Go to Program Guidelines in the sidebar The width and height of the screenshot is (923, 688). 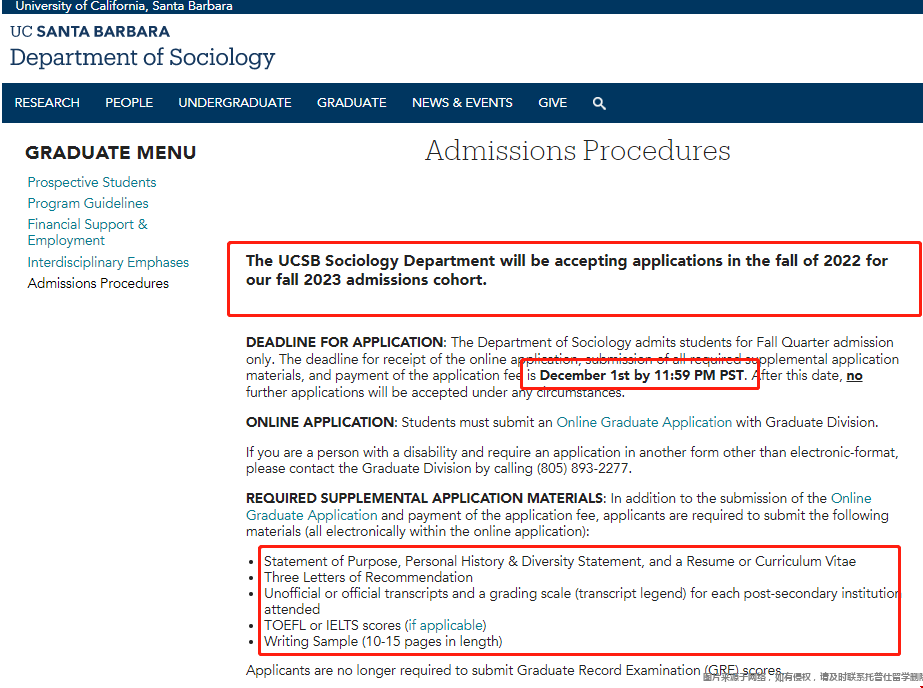coord(88,203)
